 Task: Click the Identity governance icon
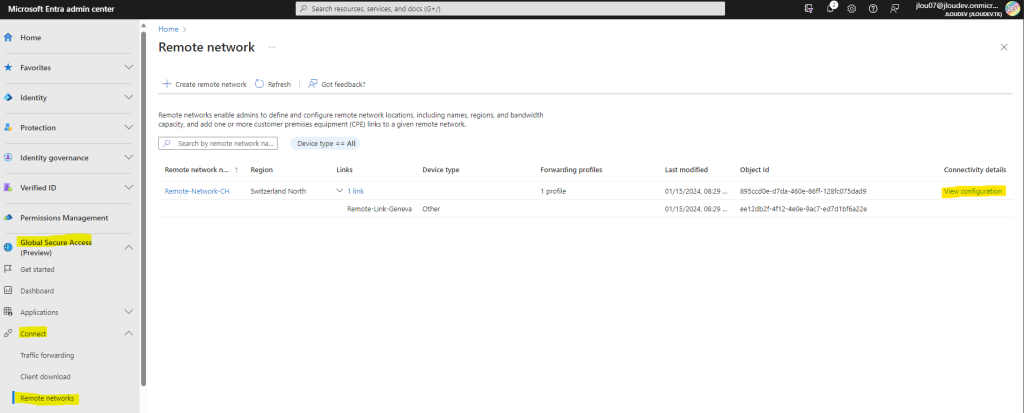click(8, 158)
